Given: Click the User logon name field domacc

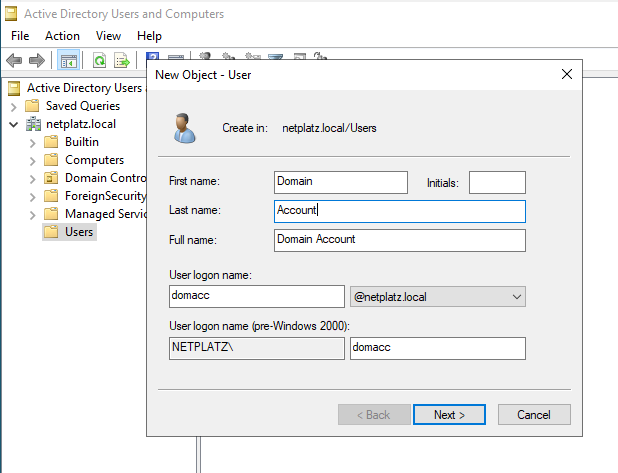Looking at the screenshot, I should point(257,296).
